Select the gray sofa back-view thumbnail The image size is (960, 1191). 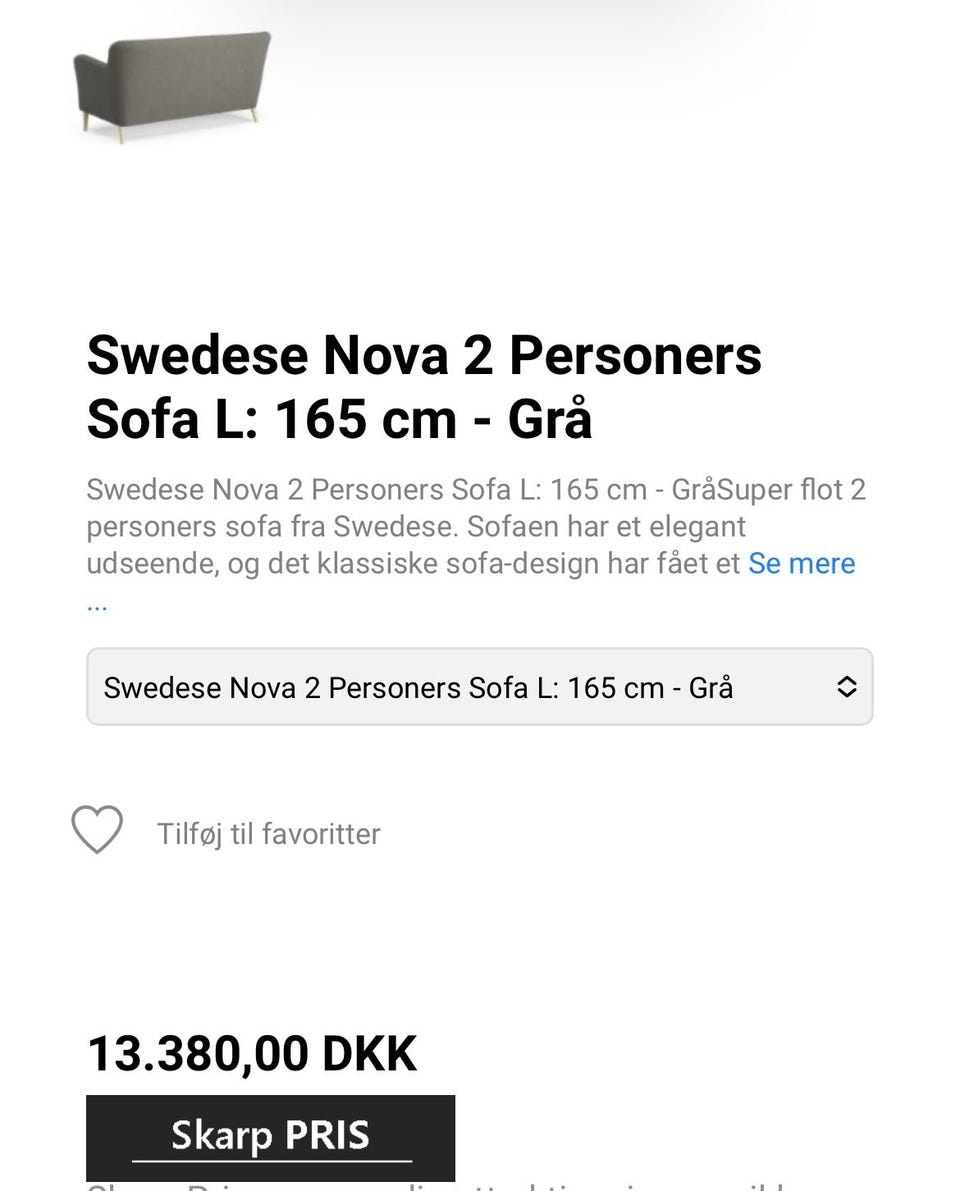172,84
